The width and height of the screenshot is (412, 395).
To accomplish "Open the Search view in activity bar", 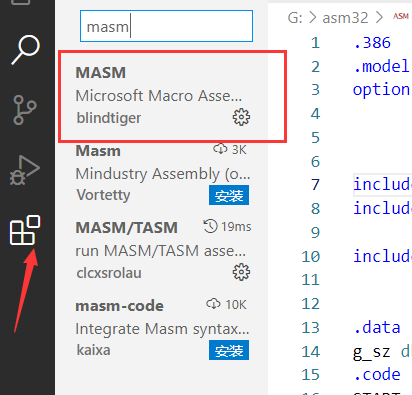I will click(26, 50).
